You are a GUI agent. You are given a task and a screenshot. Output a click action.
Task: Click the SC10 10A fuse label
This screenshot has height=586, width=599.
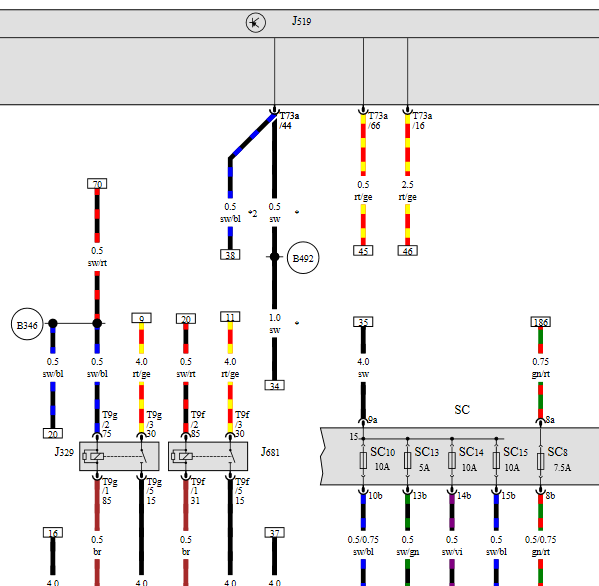[382, 459]
